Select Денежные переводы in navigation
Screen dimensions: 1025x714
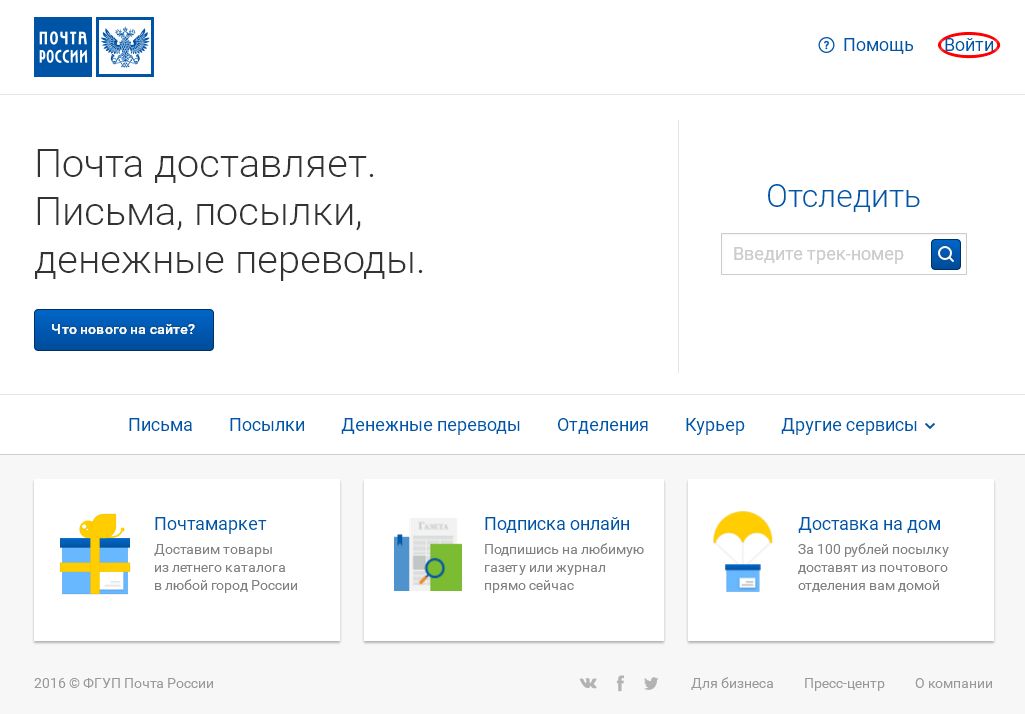click(431, 425)
